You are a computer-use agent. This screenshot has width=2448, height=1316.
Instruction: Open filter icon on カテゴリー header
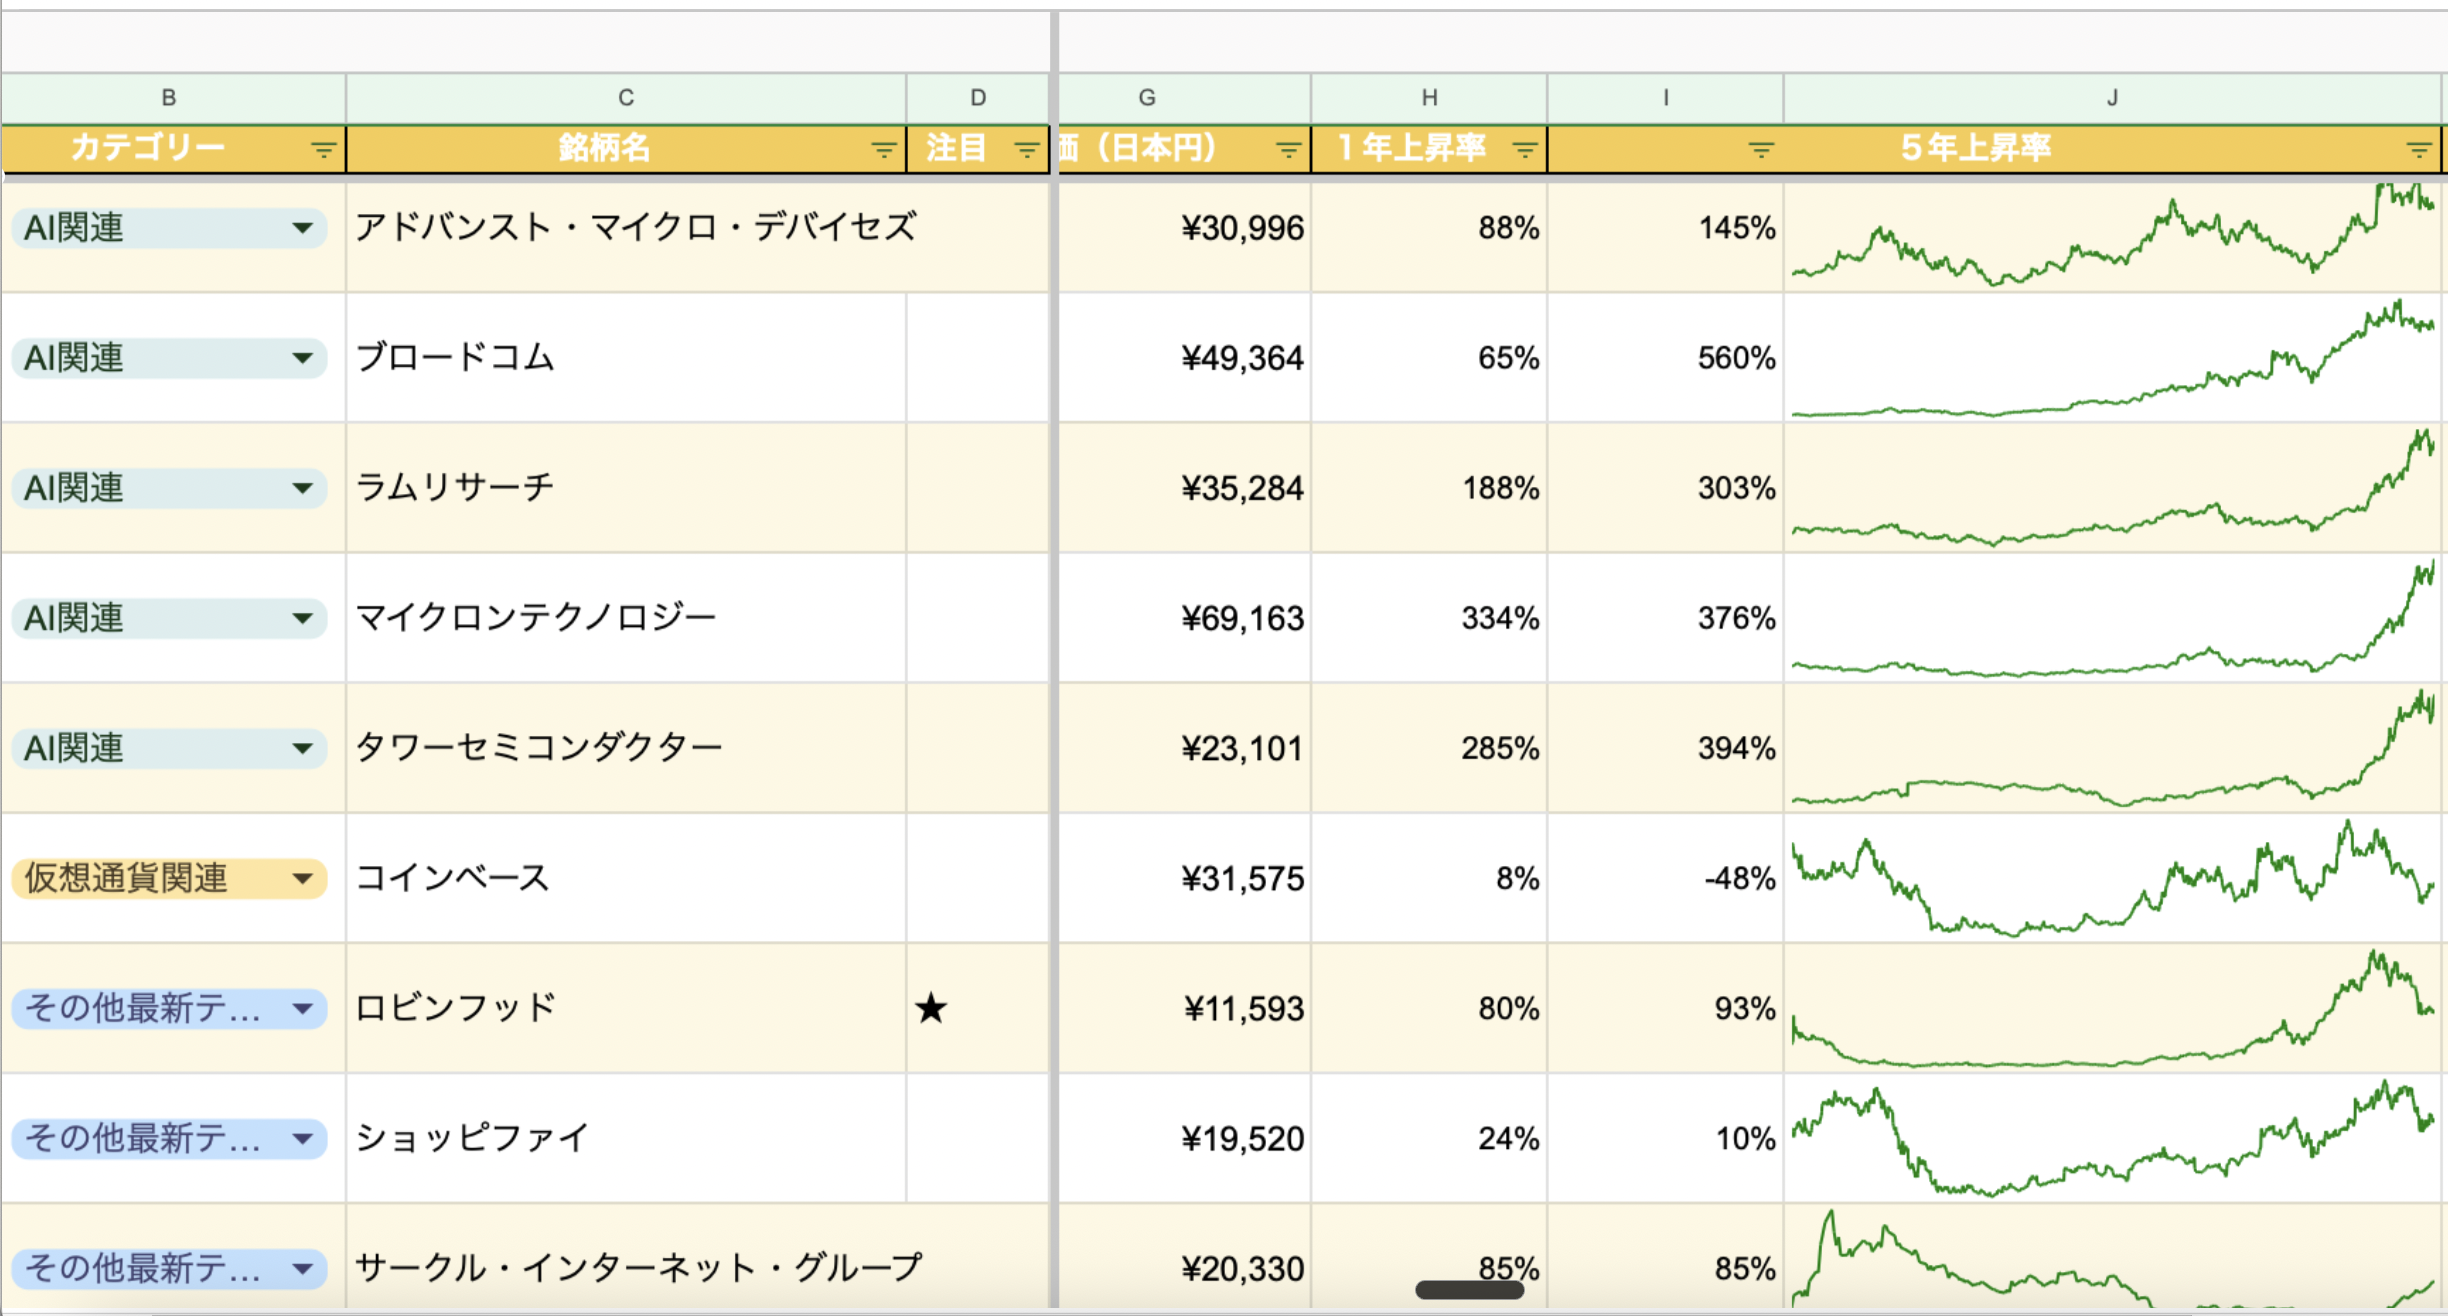[x=322, y=150]
